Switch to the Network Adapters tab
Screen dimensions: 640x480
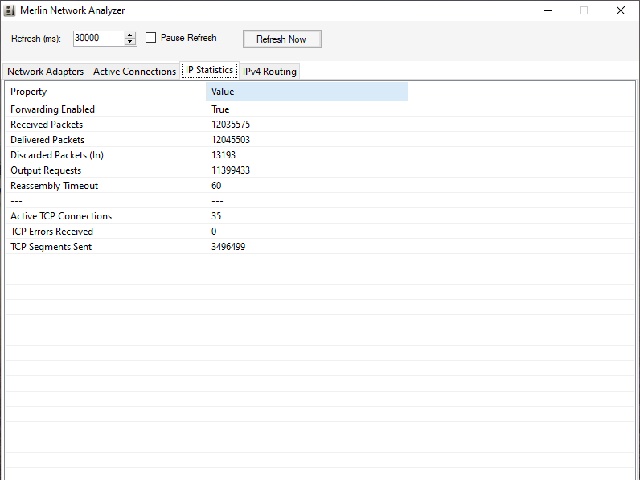(46, 71)
